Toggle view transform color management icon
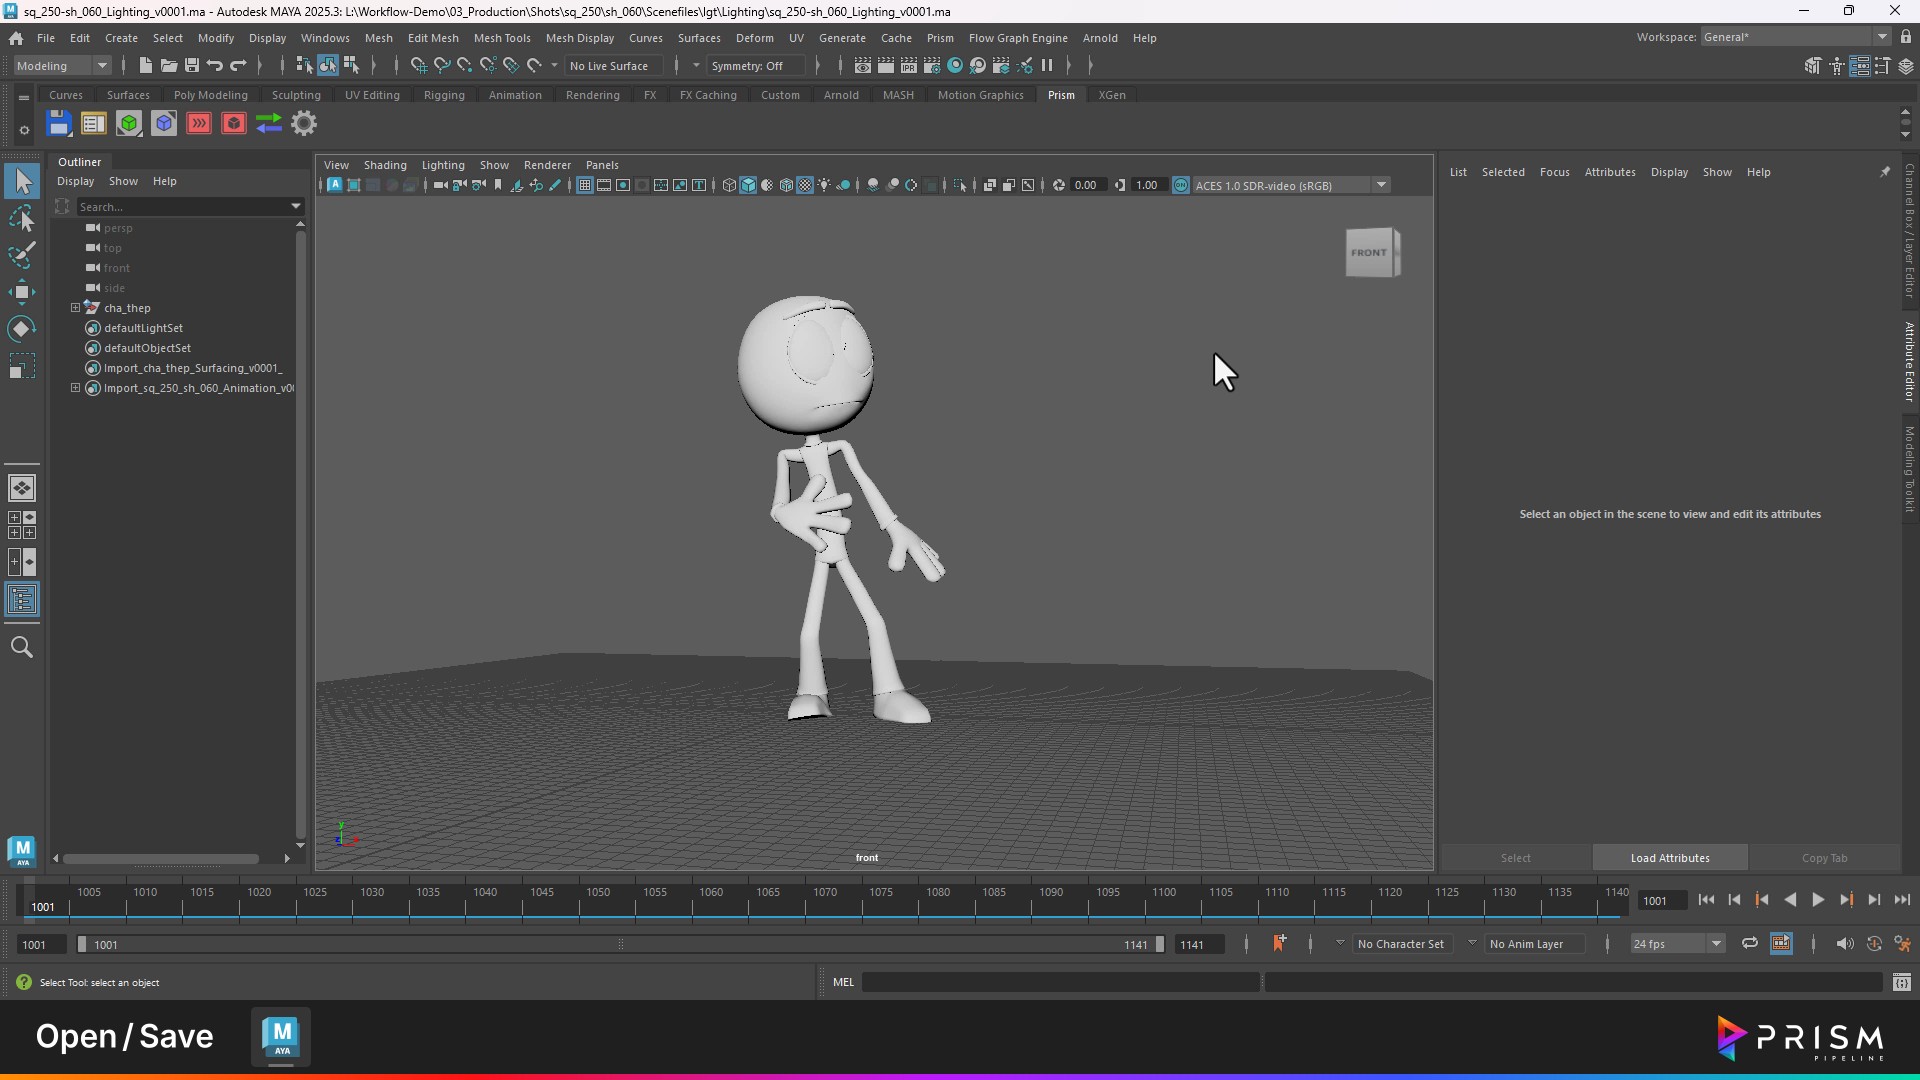Screen dimensions: 1920x1080 pyautogui.click(x=1181, y=185)
